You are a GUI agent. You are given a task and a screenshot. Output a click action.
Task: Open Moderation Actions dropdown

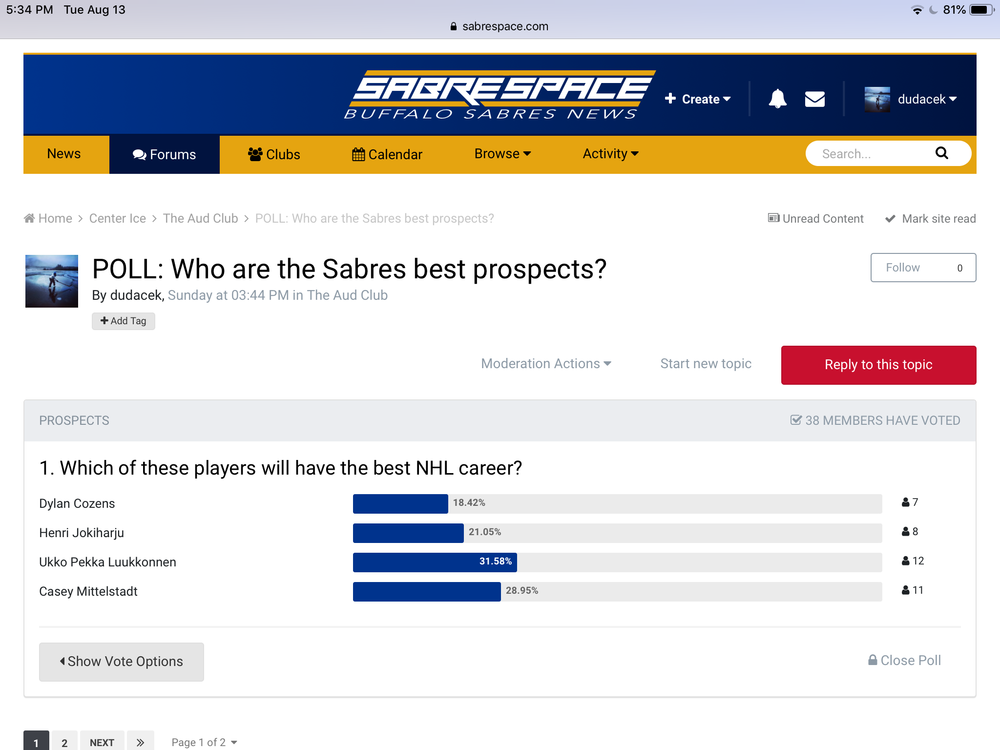[546, 364]
